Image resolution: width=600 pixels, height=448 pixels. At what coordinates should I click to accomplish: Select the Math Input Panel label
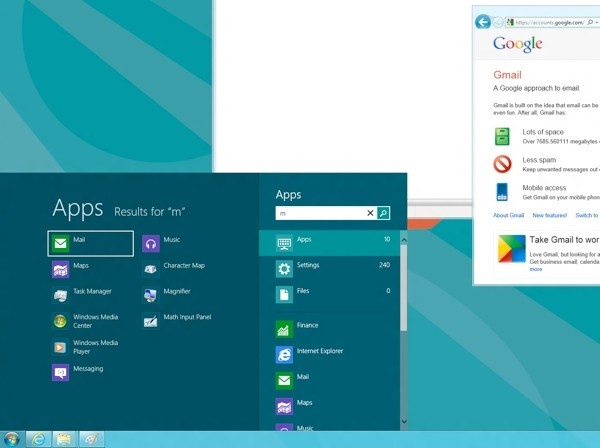click(x=187, y=317)
